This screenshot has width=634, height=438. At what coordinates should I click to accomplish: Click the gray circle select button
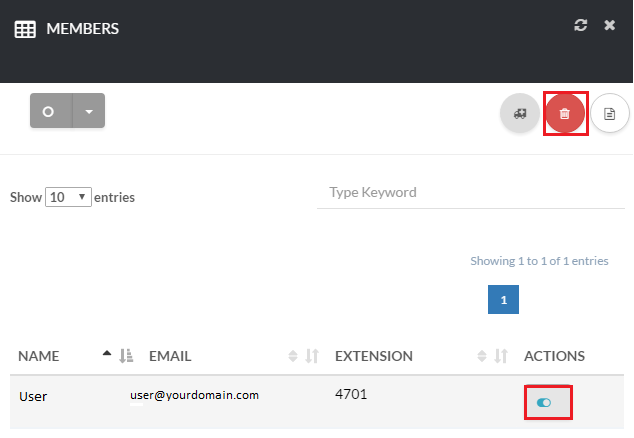point(49,111)
